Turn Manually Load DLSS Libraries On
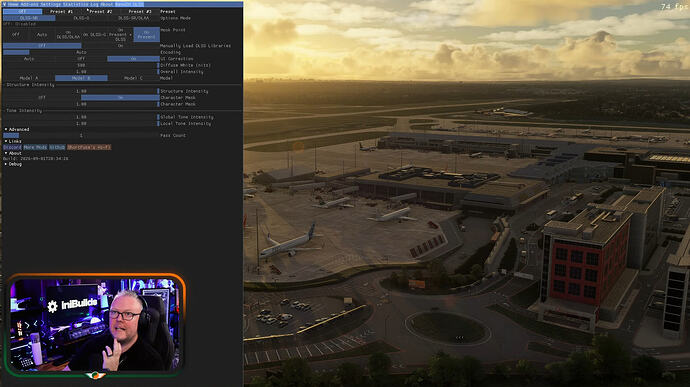This screenshot has width=690, height=387. tap(120, 46)
